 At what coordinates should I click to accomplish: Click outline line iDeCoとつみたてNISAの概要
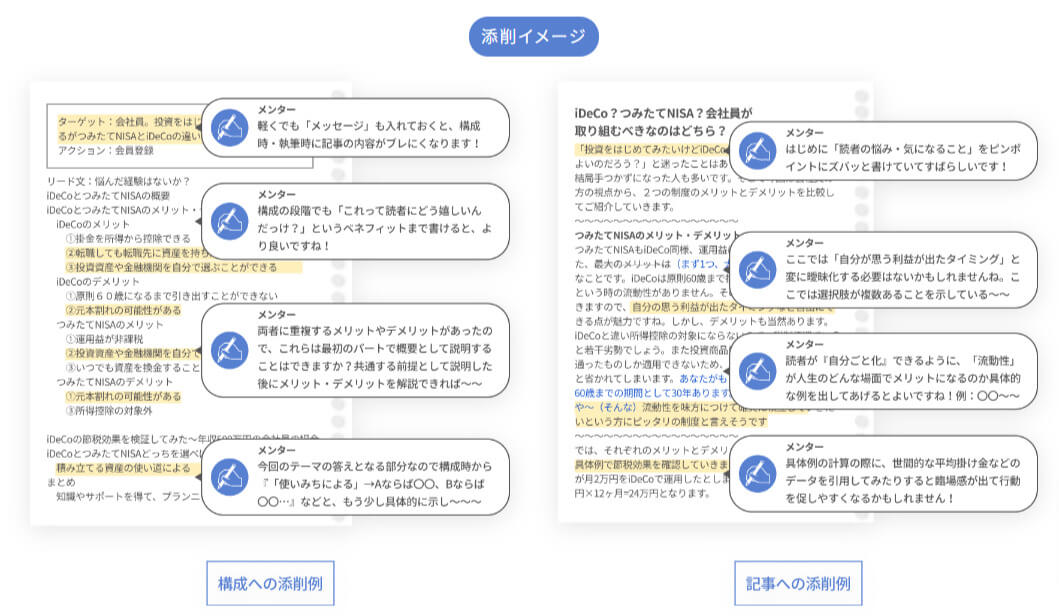click(x=108, y=195)
